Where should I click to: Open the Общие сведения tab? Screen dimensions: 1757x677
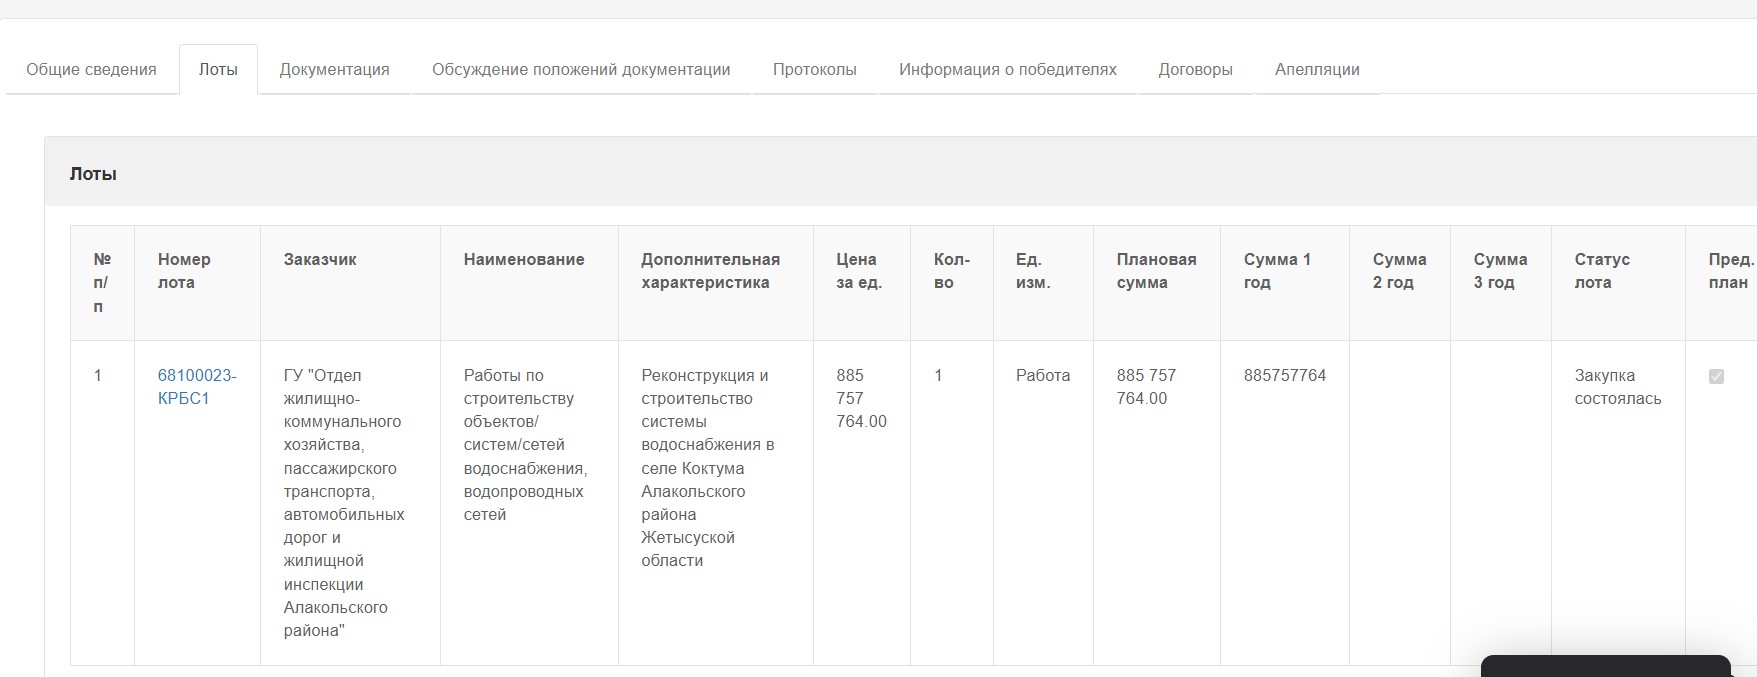(x=91, y=69)
